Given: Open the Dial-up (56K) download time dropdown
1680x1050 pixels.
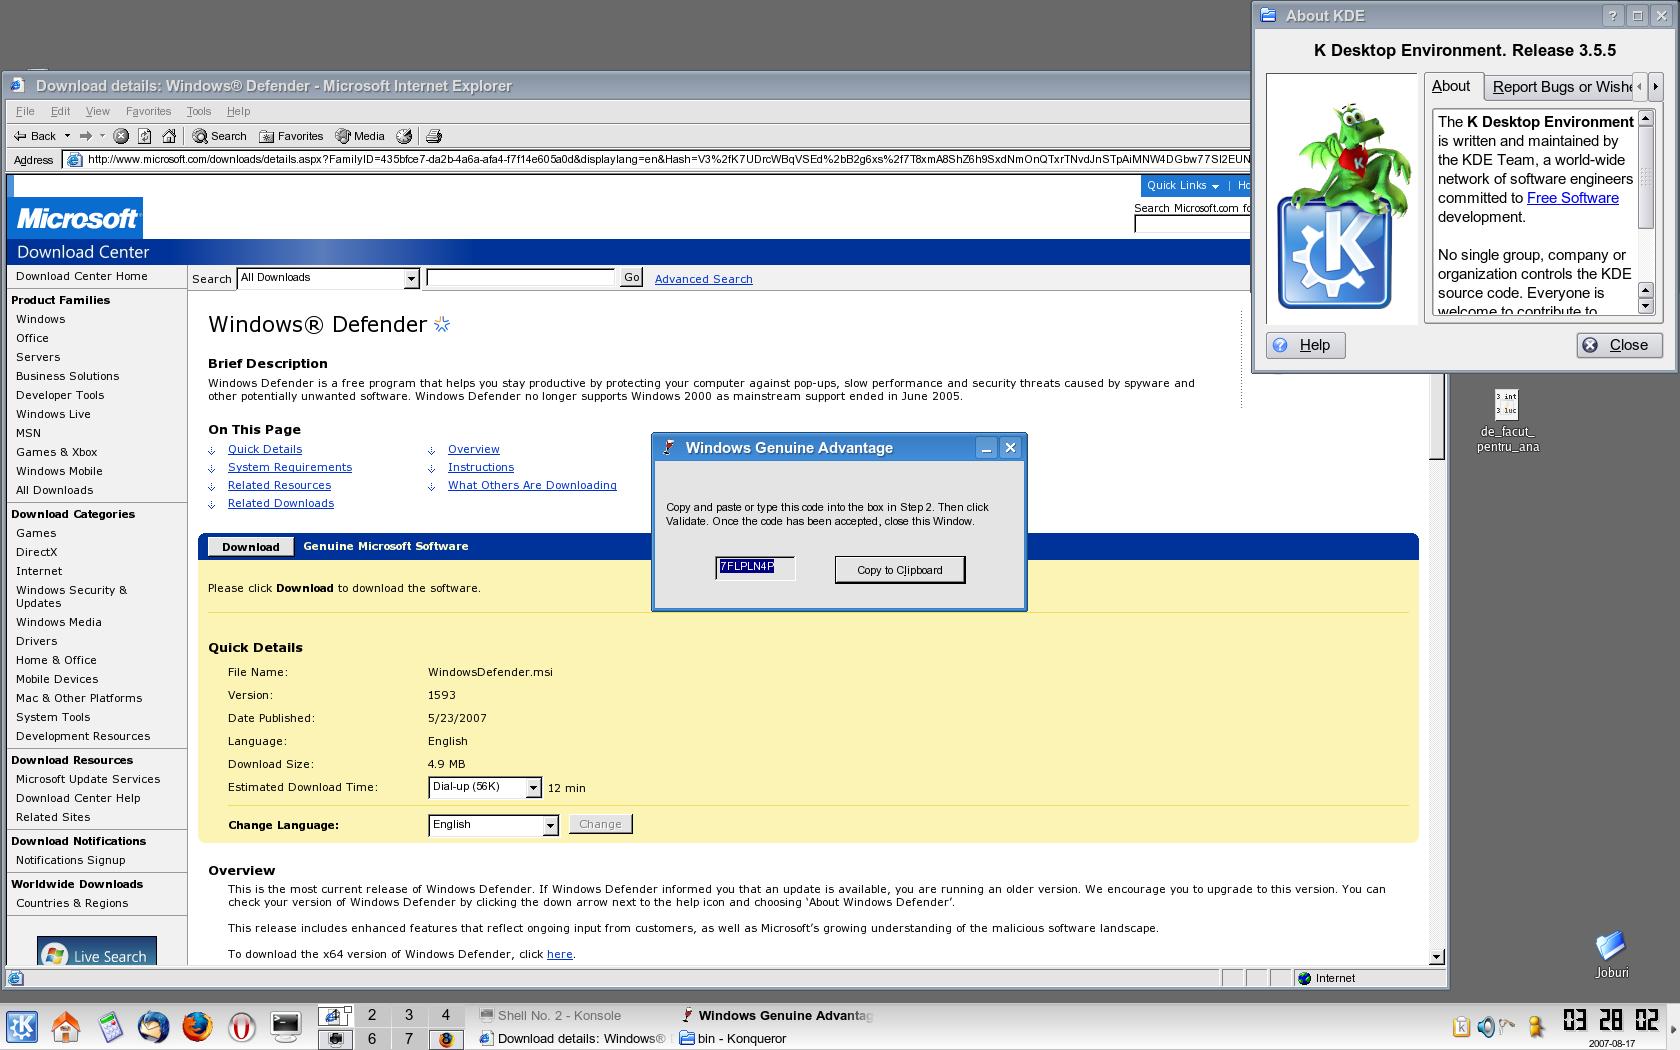Looking at the screenshot, I should coord(533,788).
